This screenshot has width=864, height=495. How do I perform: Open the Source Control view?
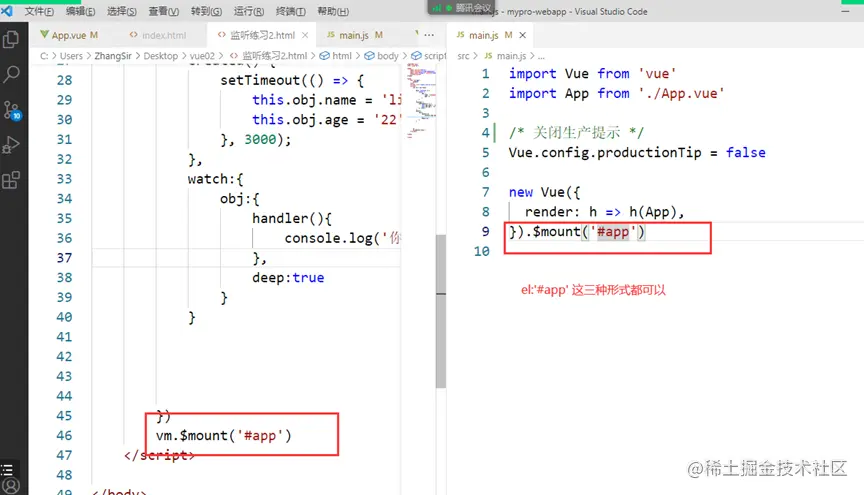(x=11, y=110)
